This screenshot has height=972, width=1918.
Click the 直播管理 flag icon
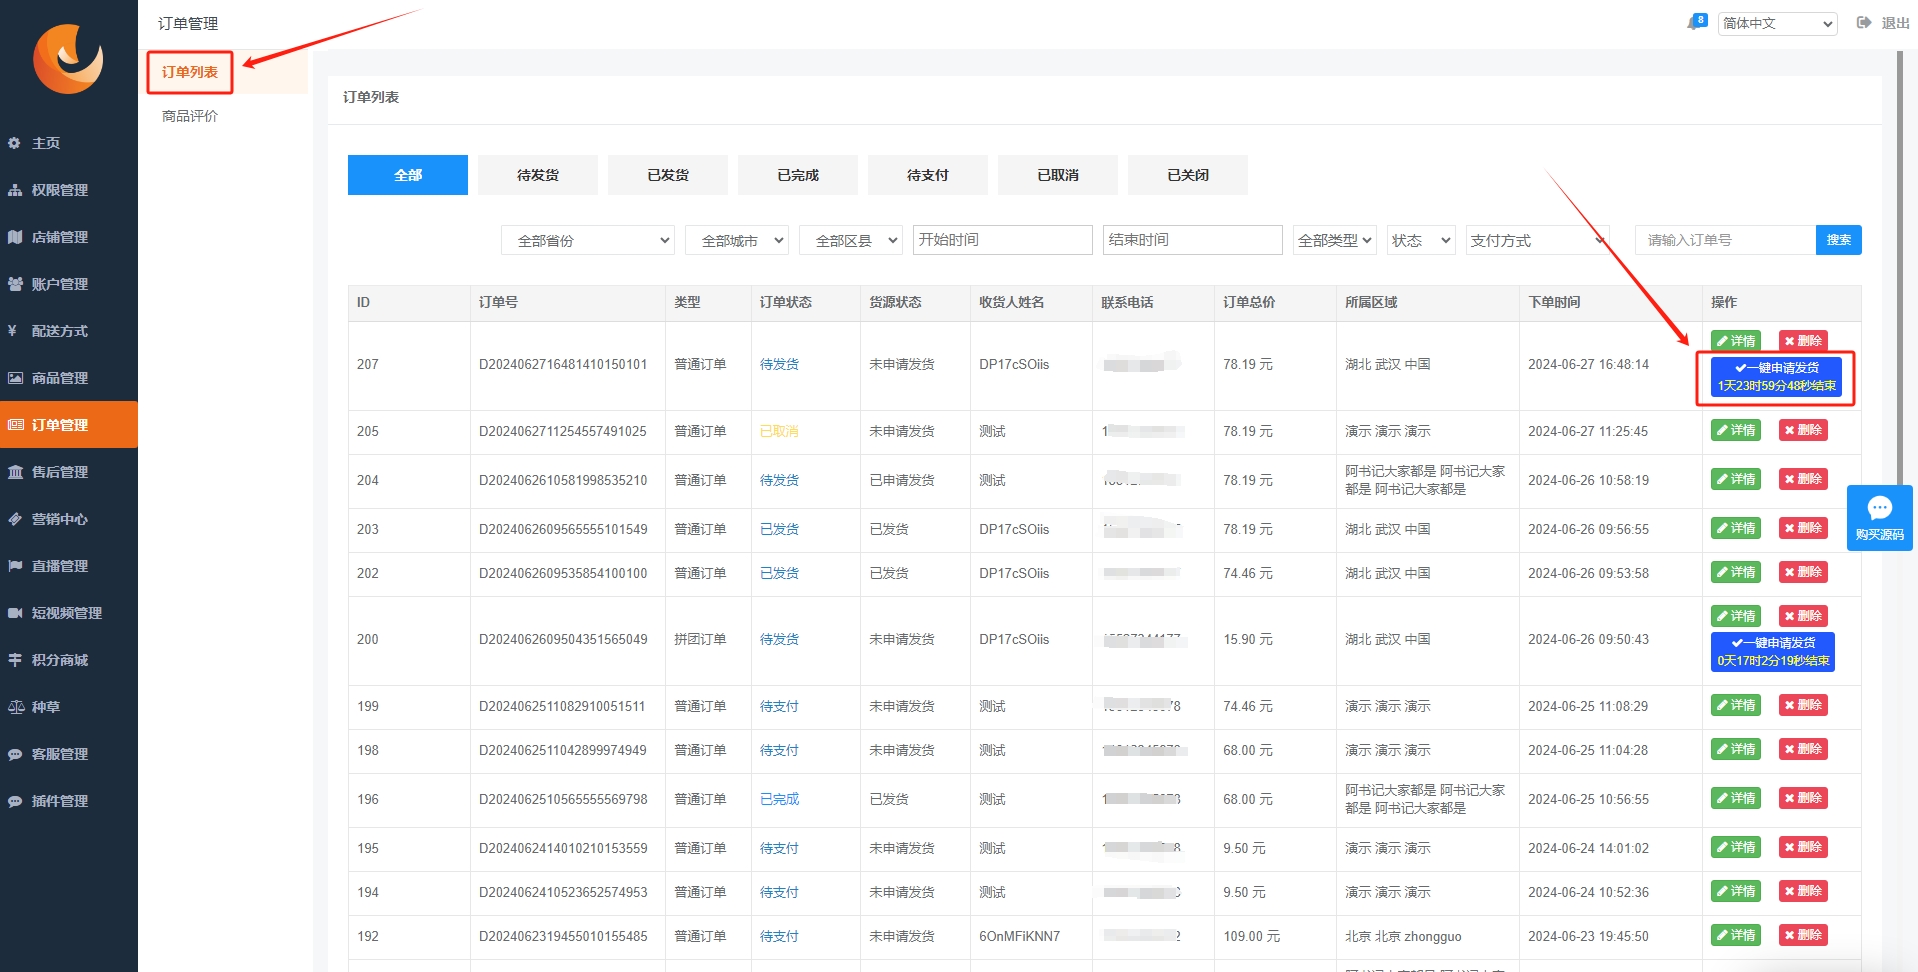tap(15, 566)
